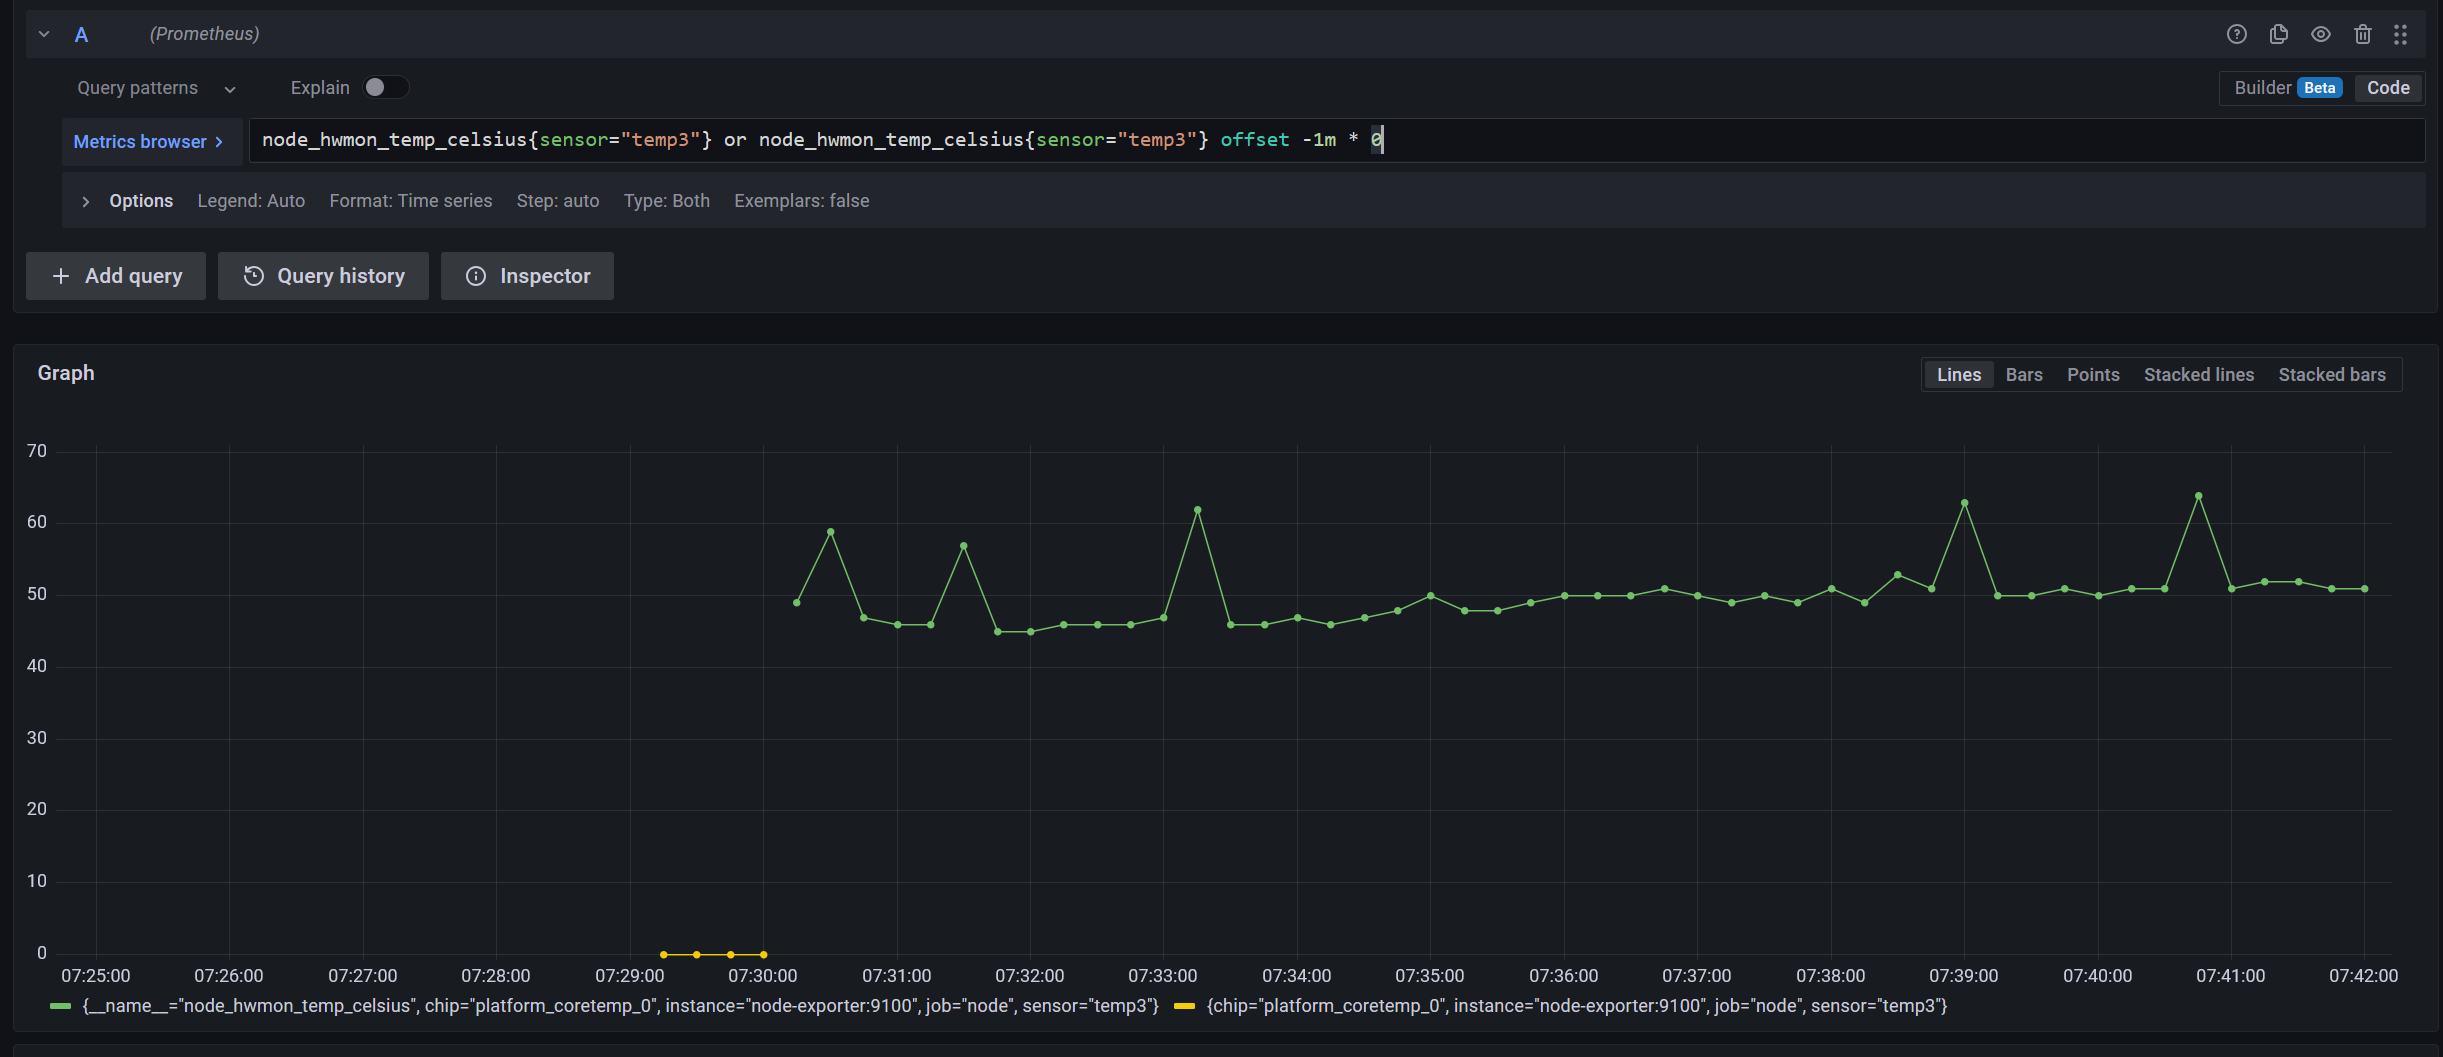Viewport: 2443px width, 1057px height.
Task: Open the Query patterns dropdown
Action: point(155,88)
